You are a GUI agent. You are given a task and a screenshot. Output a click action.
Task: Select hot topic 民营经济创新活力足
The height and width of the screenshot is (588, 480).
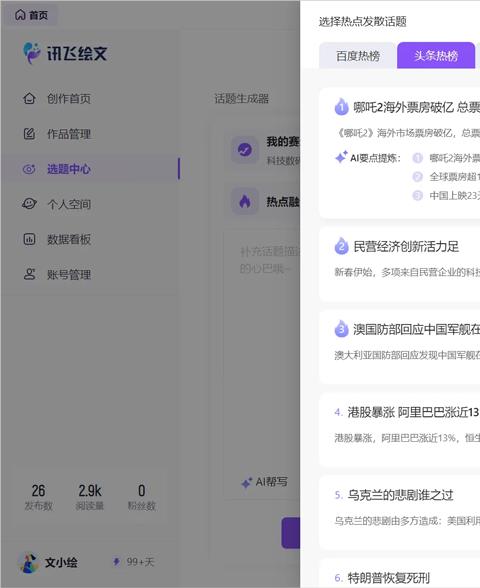406,246
